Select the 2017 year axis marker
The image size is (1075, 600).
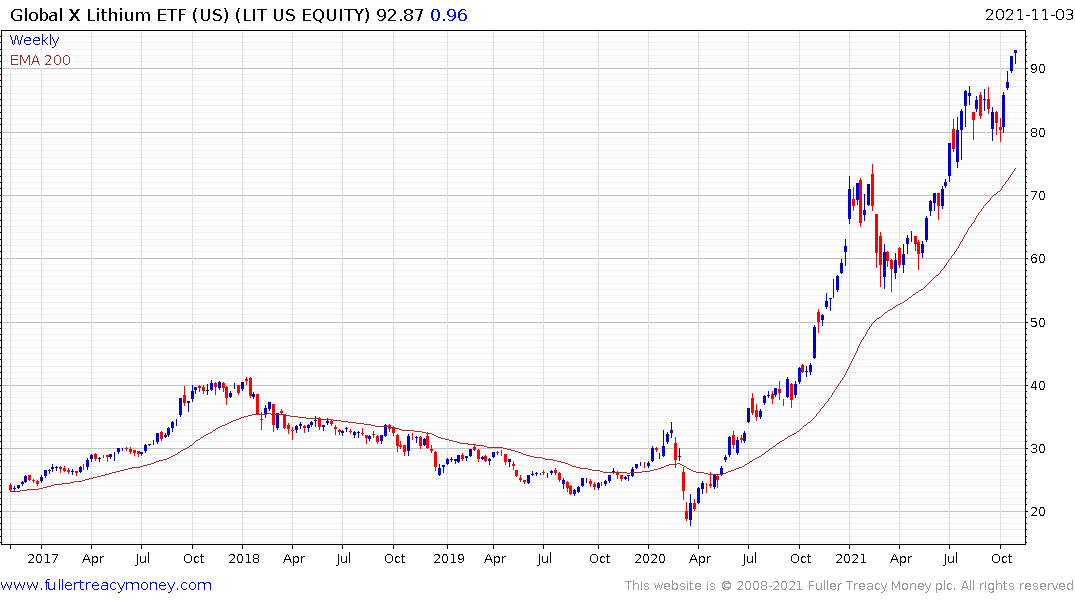pos(43,558)
